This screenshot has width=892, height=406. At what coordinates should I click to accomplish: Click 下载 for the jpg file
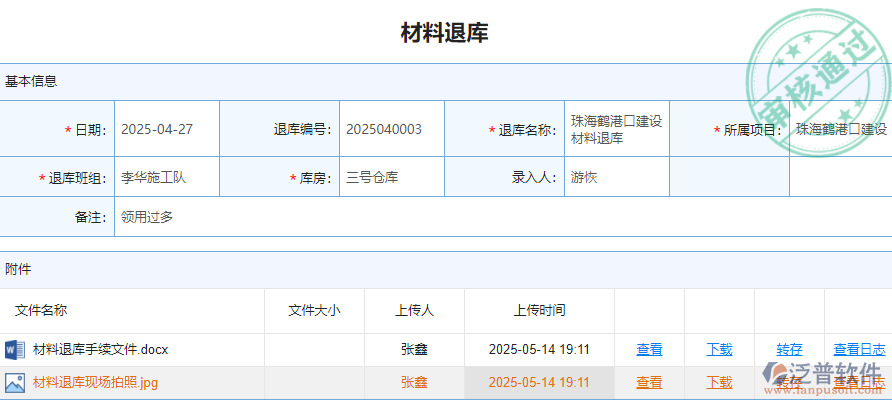pyautogui.click(x=719, y=382)
